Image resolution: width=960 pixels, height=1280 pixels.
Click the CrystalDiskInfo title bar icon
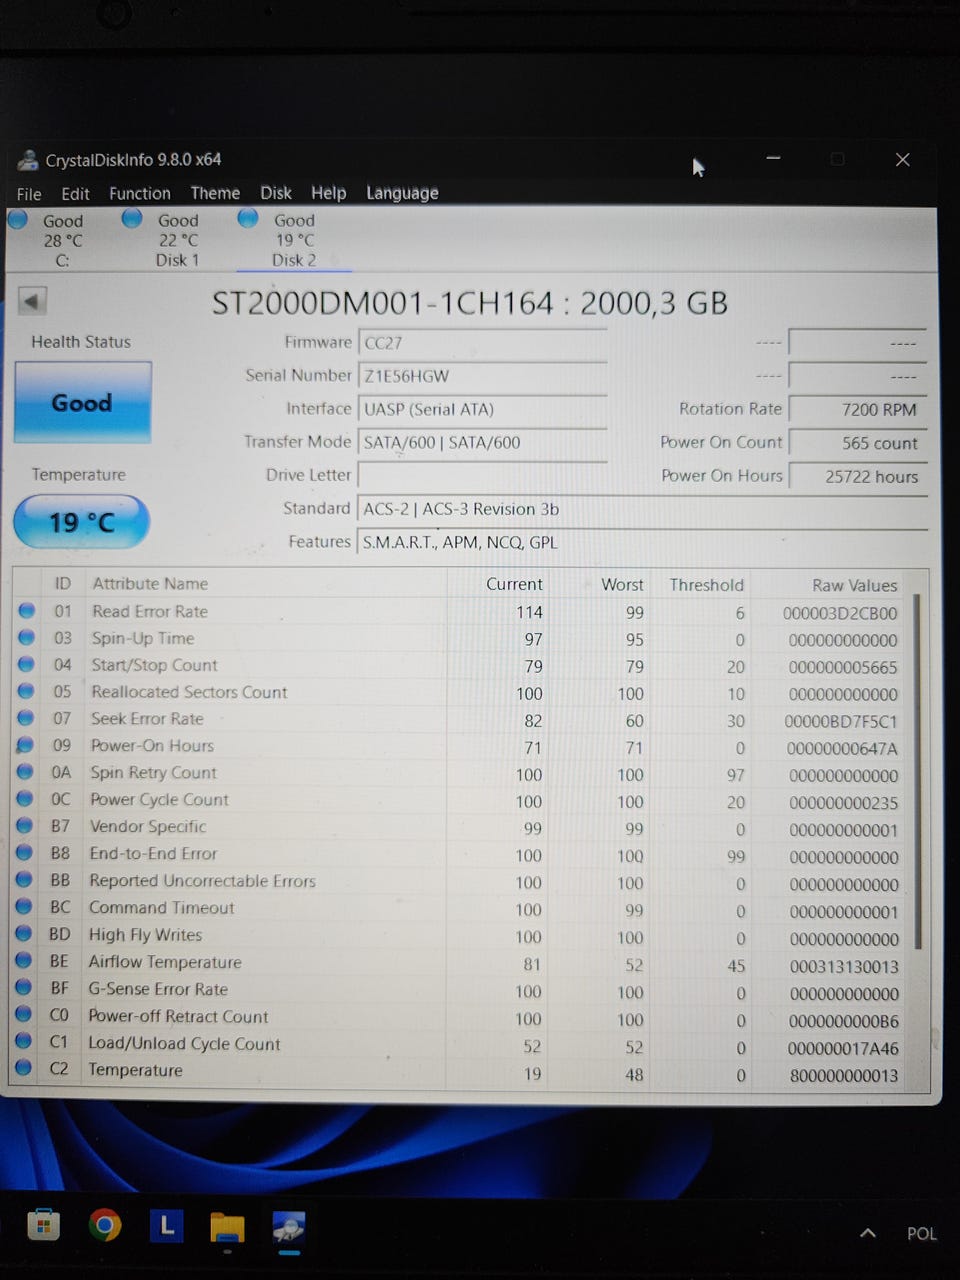point(28,160)
